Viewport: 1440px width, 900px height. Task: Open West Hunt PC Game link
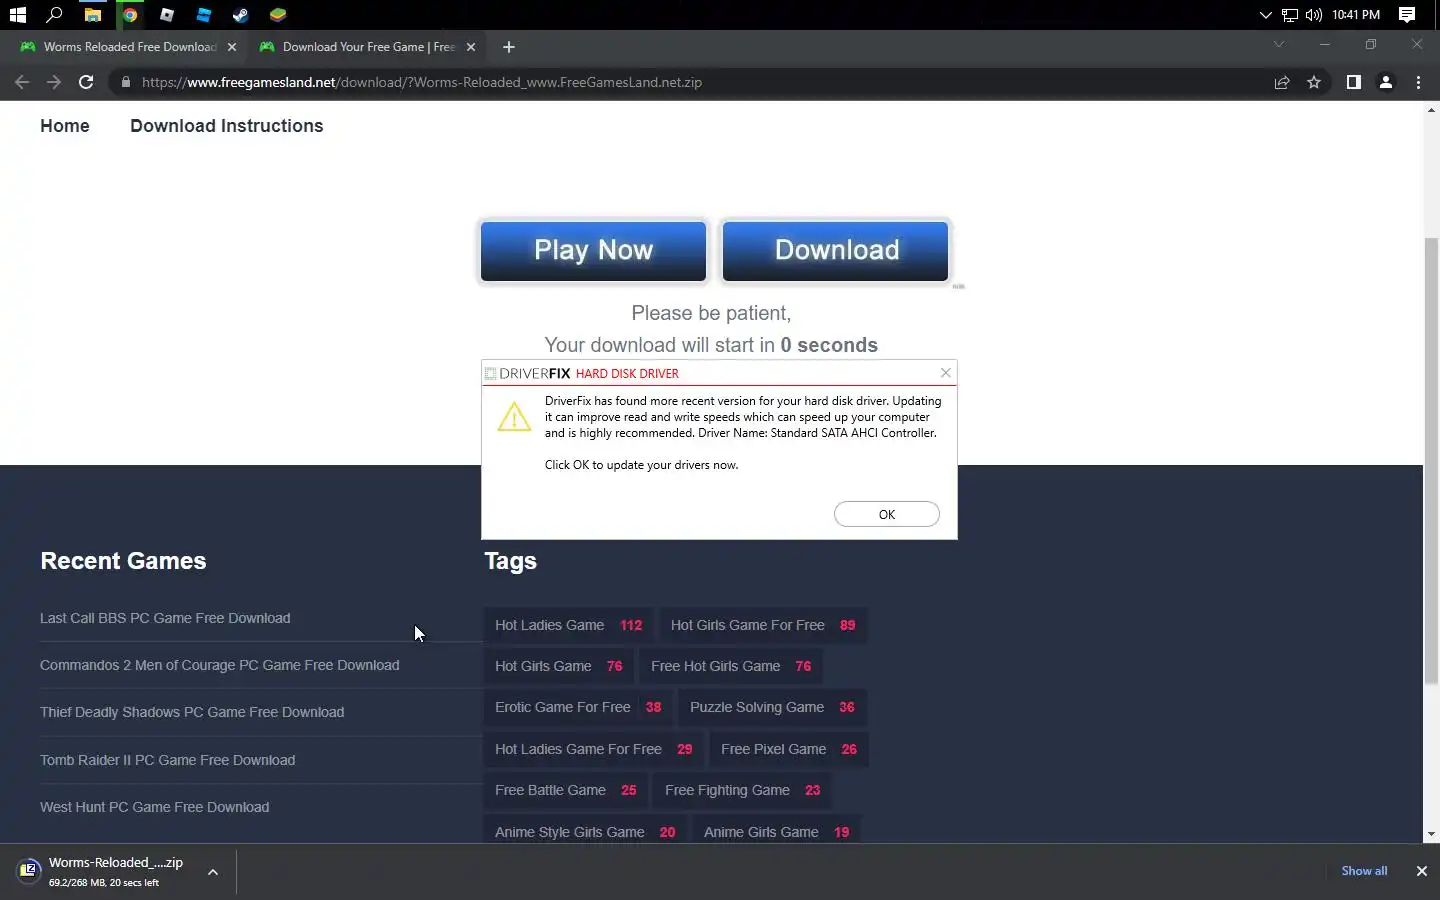coord(155,807)
